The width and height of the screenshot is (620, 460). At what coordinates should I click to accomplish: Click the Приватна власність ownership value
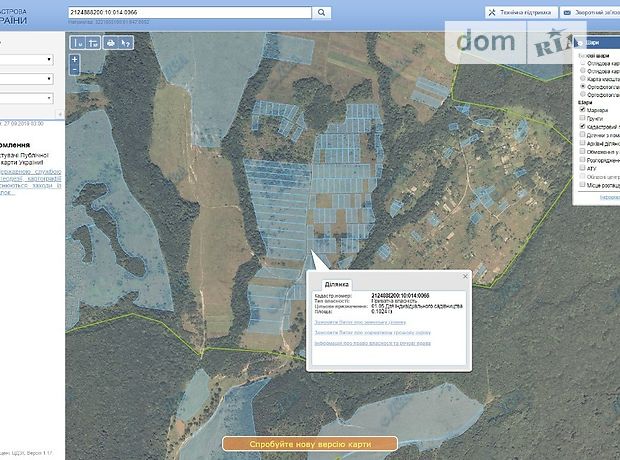click(394, 301)
